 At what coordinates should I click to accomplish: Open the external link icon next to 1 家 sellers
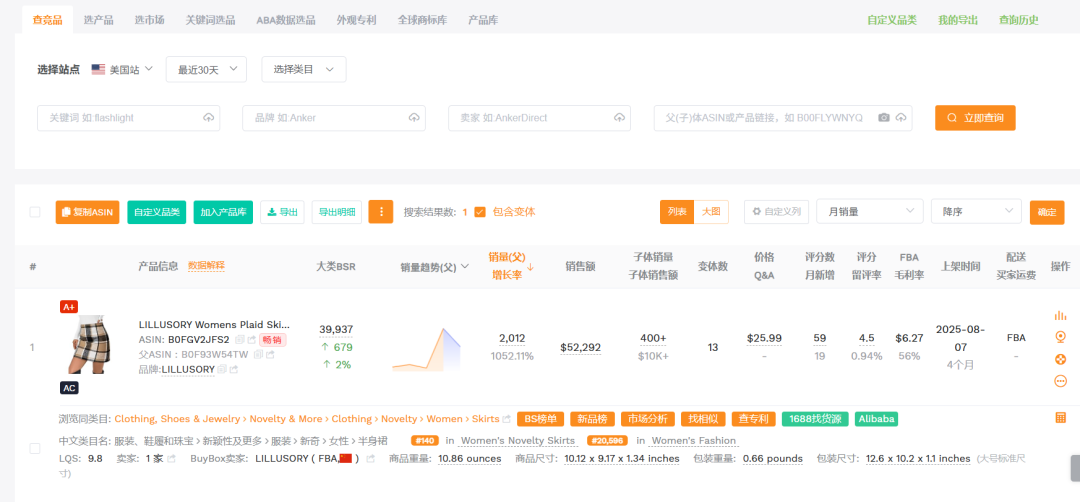(x=172, y=459)
